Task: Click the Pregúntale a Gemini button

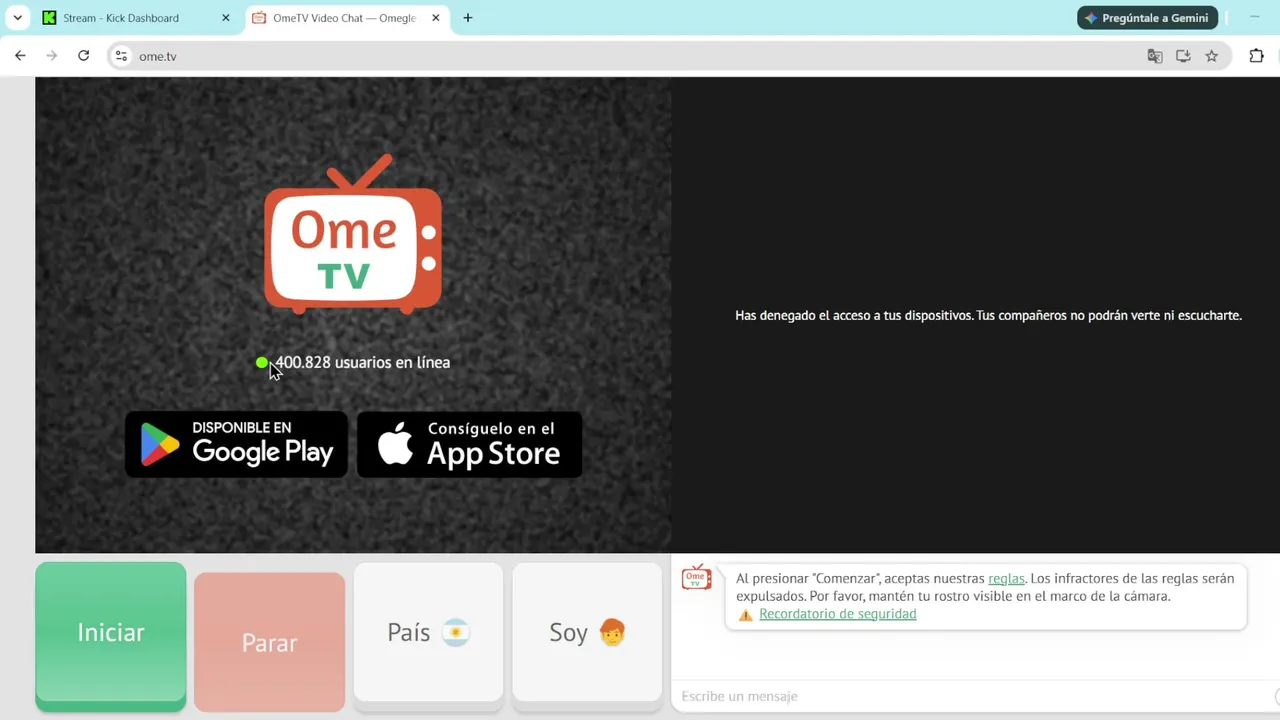Action: (x=1148, y=18)
